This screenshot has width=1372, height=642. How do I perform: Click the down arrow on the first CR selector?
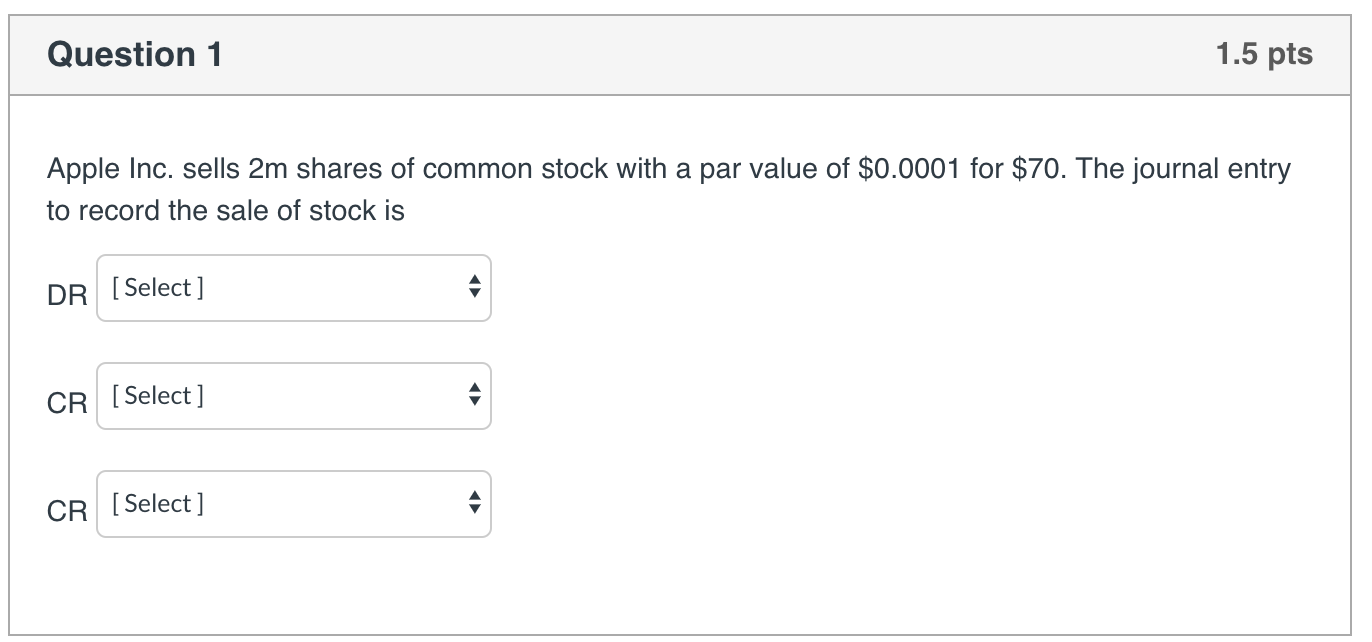tap(473, 403)
